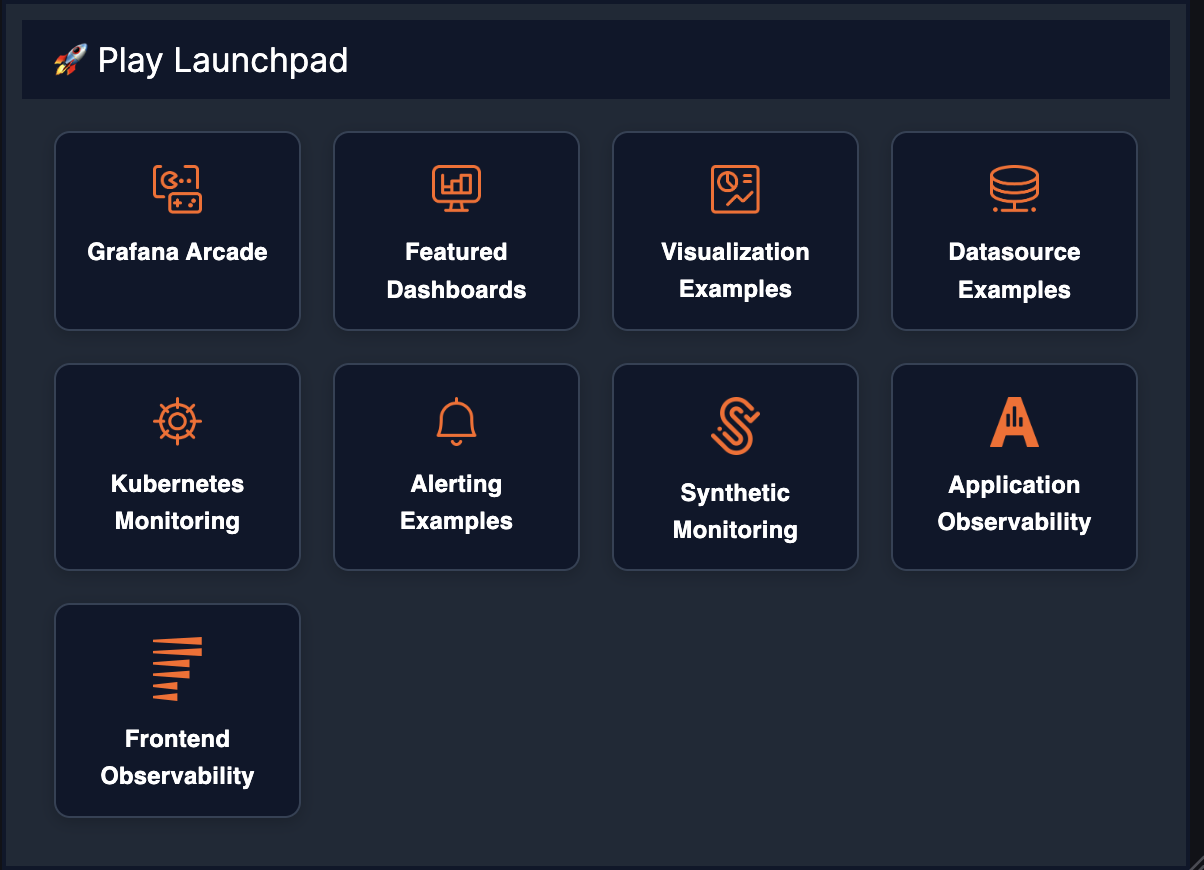1204x870 pixels.
Task: Open the Alerting Examples card
Action: pos(456,467)
